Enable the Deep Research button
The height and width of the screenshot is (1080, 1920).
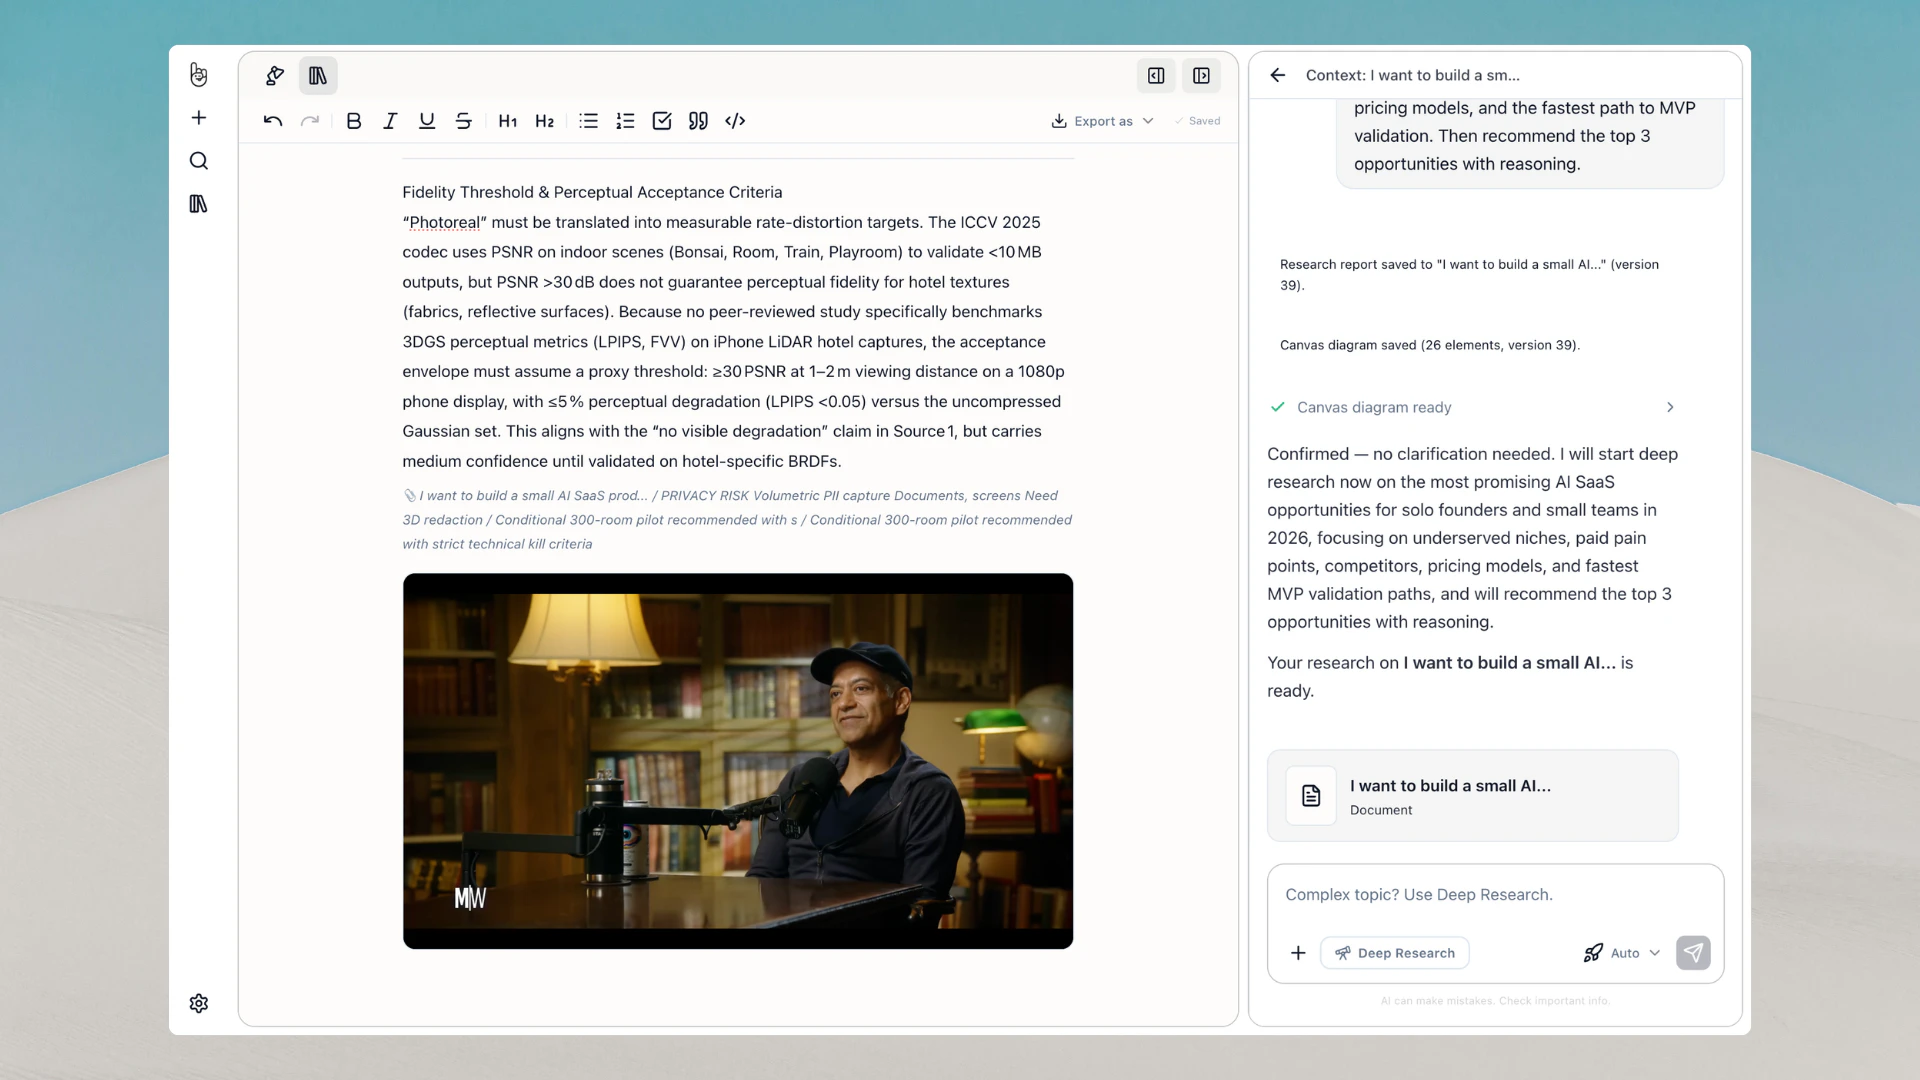1395,953
